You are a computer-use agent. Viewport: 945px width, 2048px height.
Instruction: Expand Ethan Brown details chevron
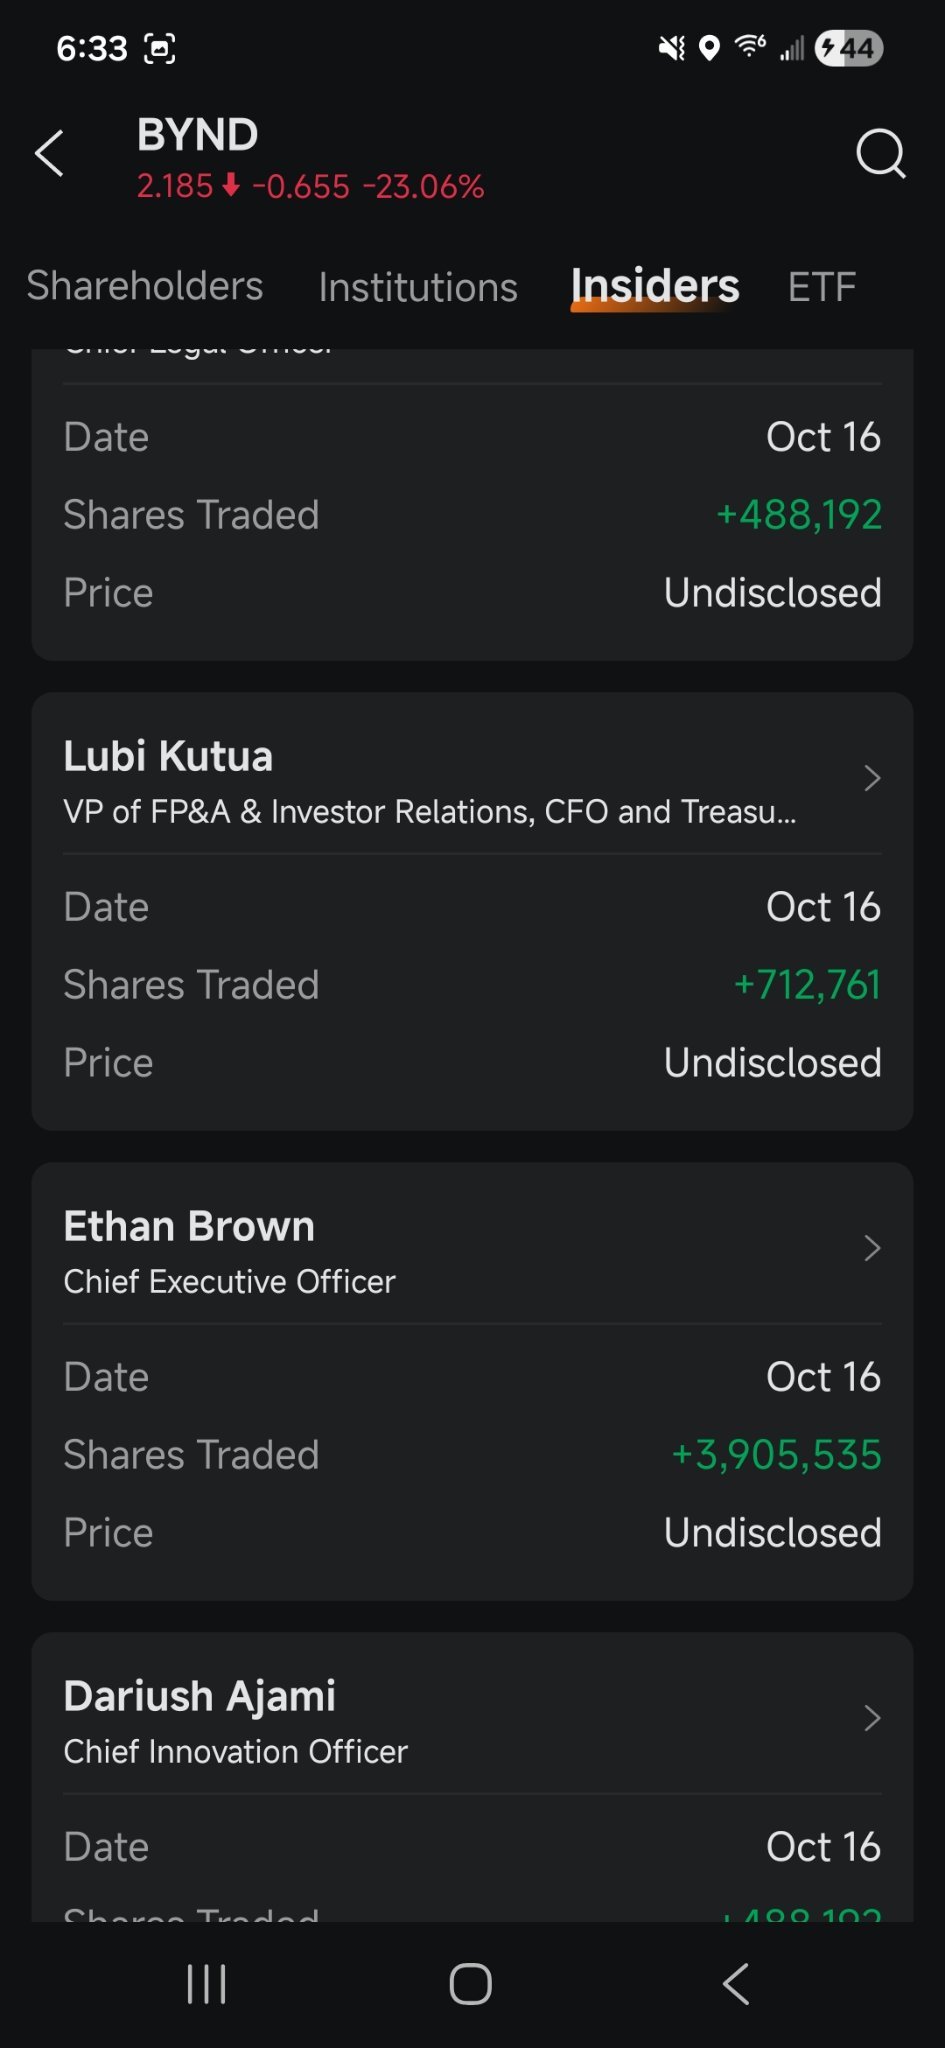pyautogui.click(x=872, y=1248)
